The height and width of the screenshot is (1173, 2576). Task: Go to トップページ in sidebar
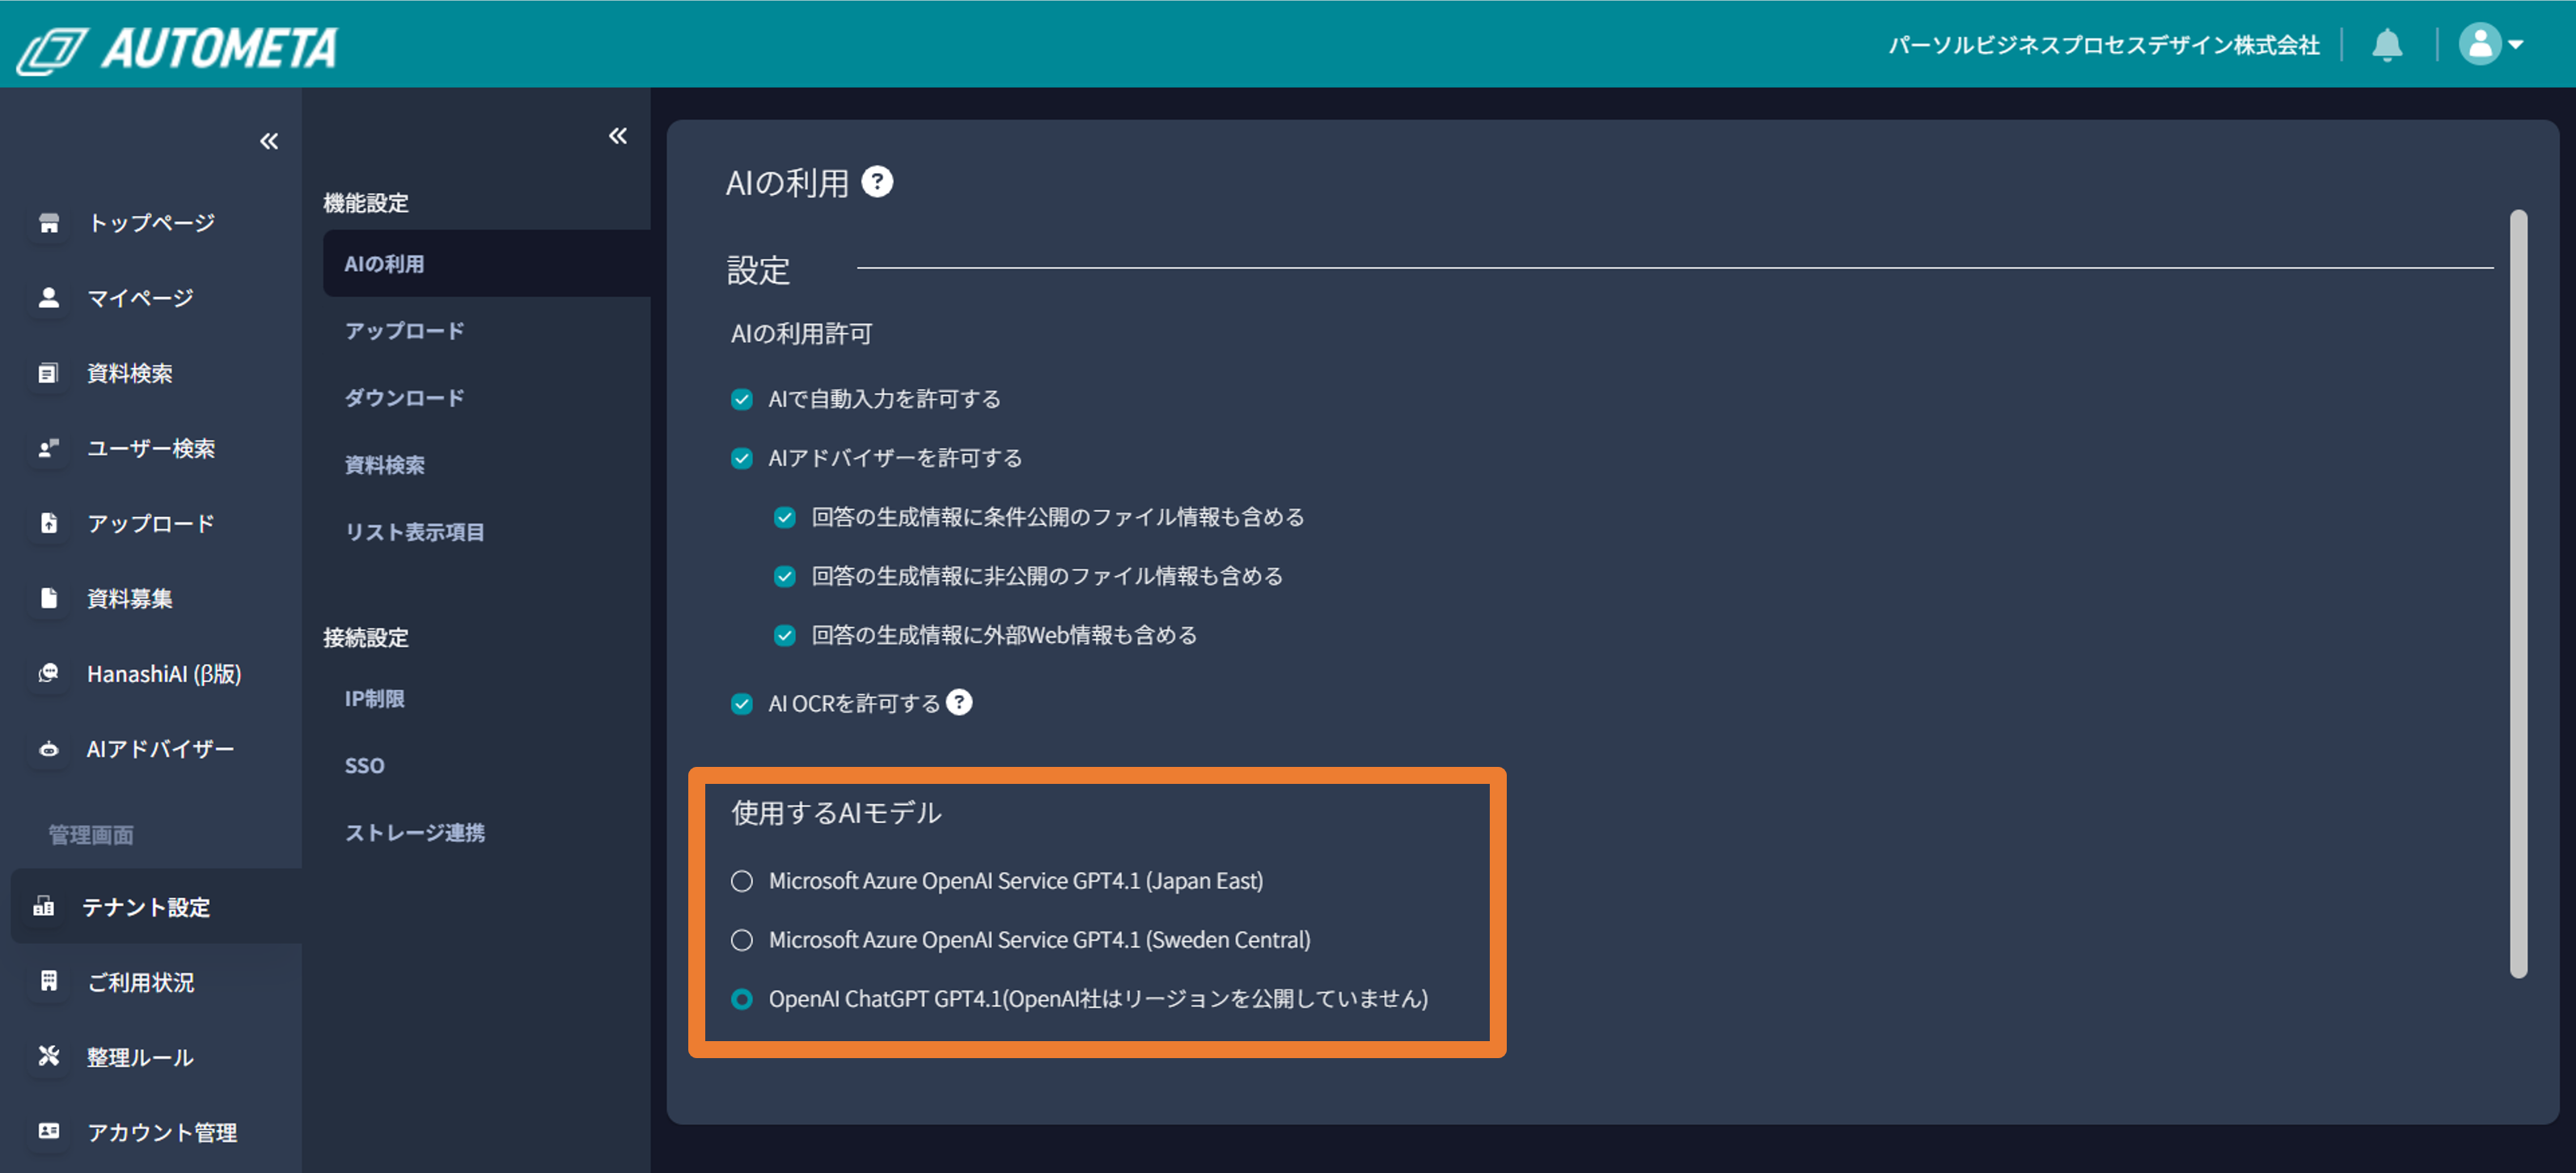pyautogui.click(x=152, y=223)
